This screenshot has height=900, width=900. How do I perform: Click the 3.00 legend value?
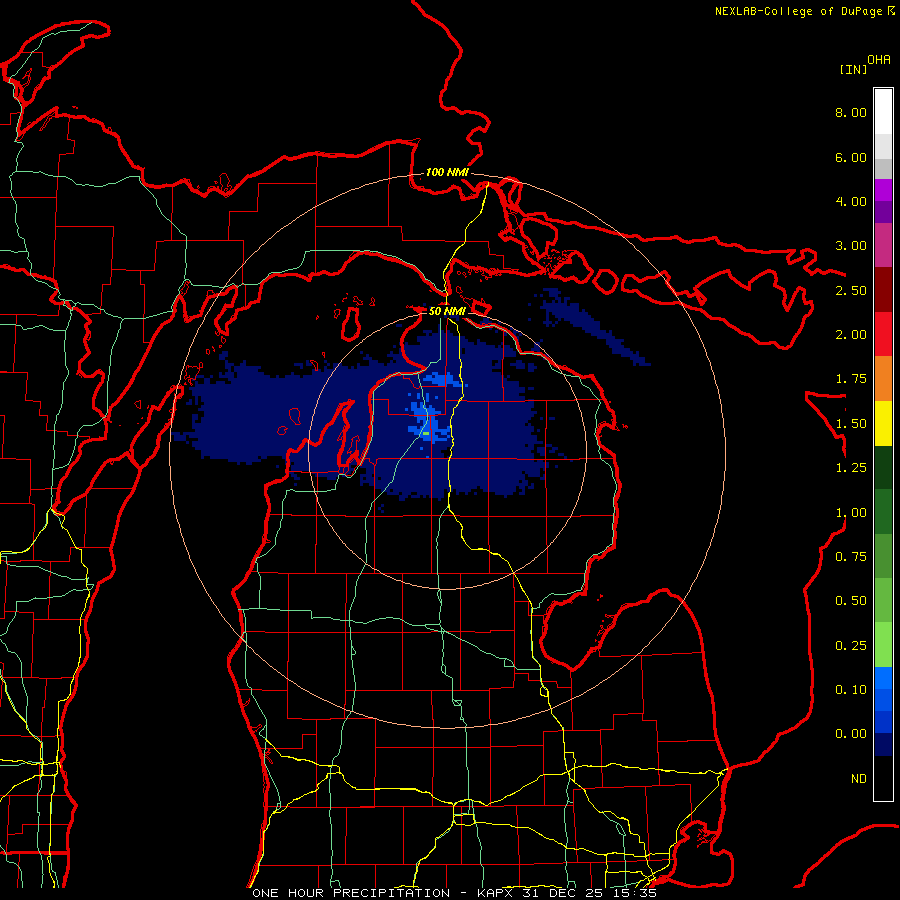(x=851, y=246)
